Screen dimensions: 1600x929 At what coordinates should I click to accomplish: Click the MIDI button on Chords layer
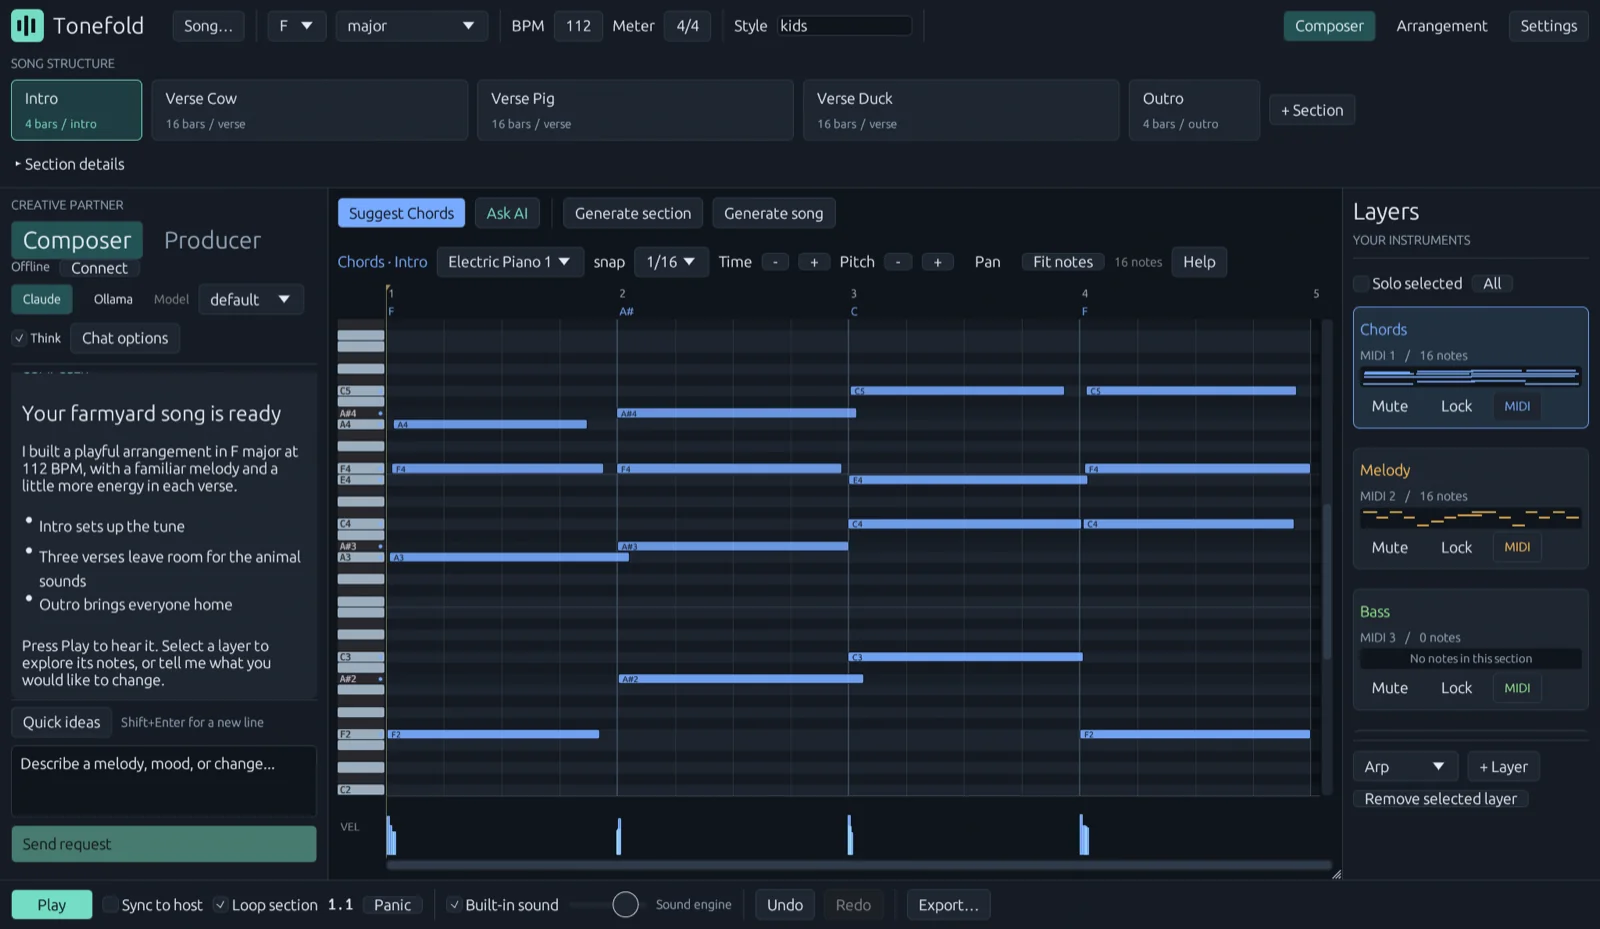(x=1517, y=406)
